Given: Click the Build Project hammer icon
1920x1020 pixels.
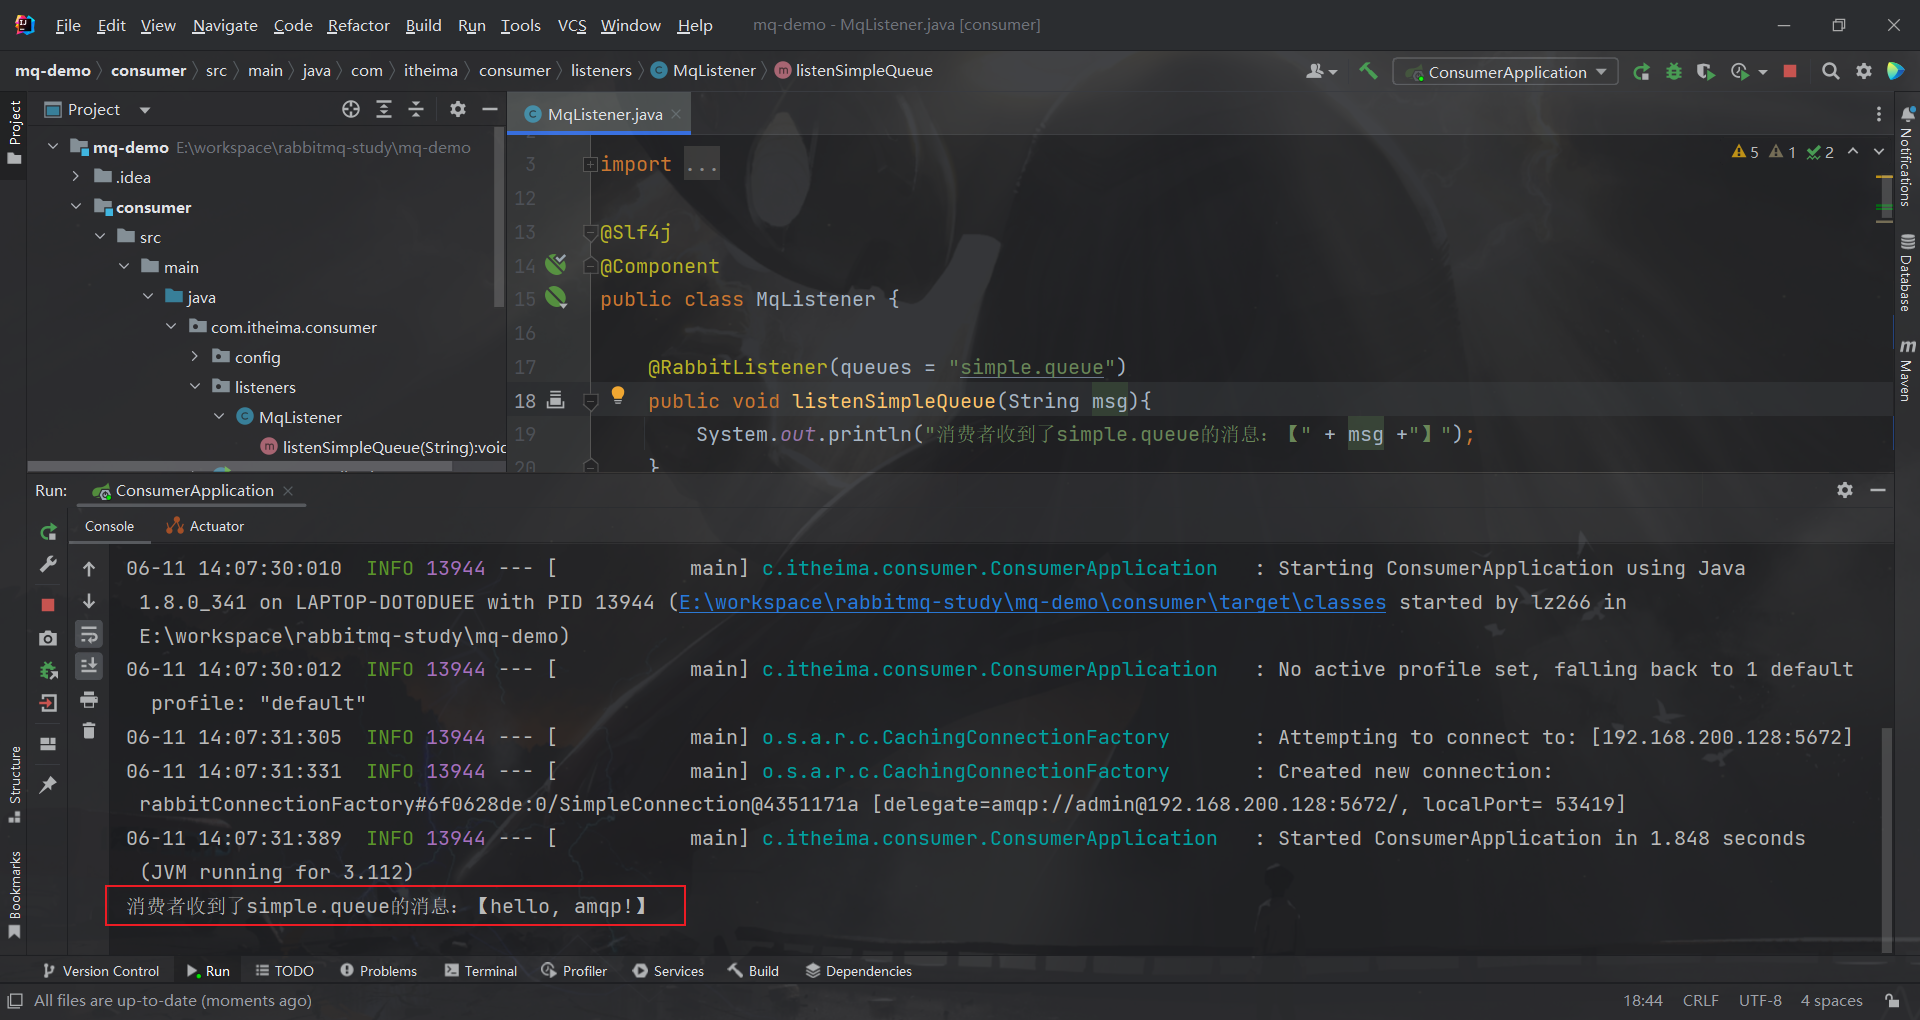Looking at the screenshot, I should (1368, 71).
